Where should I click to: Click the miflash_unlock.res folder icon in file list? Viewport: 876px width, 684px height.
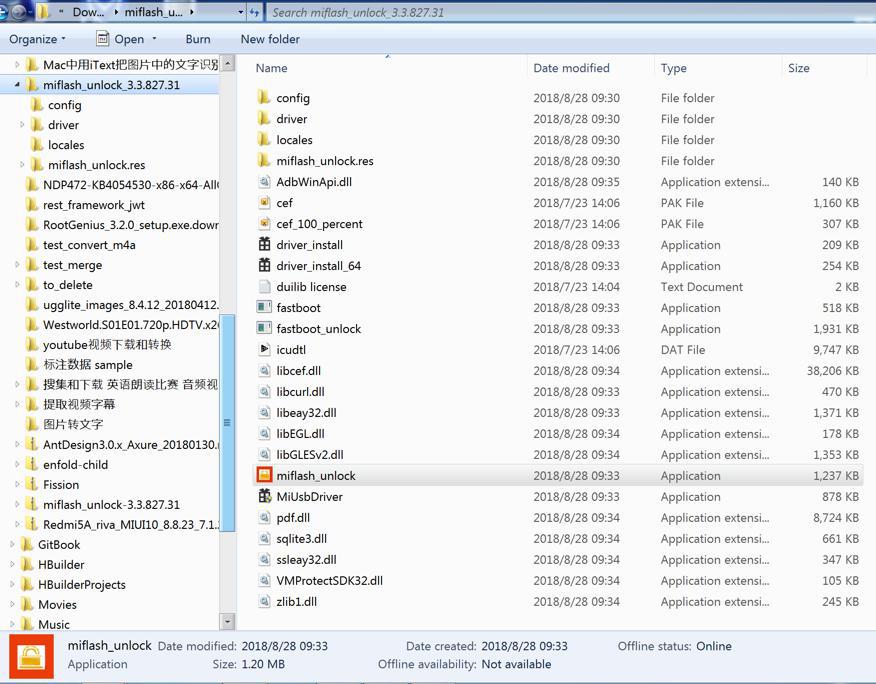pyautogui.click(x=264, y=161)
